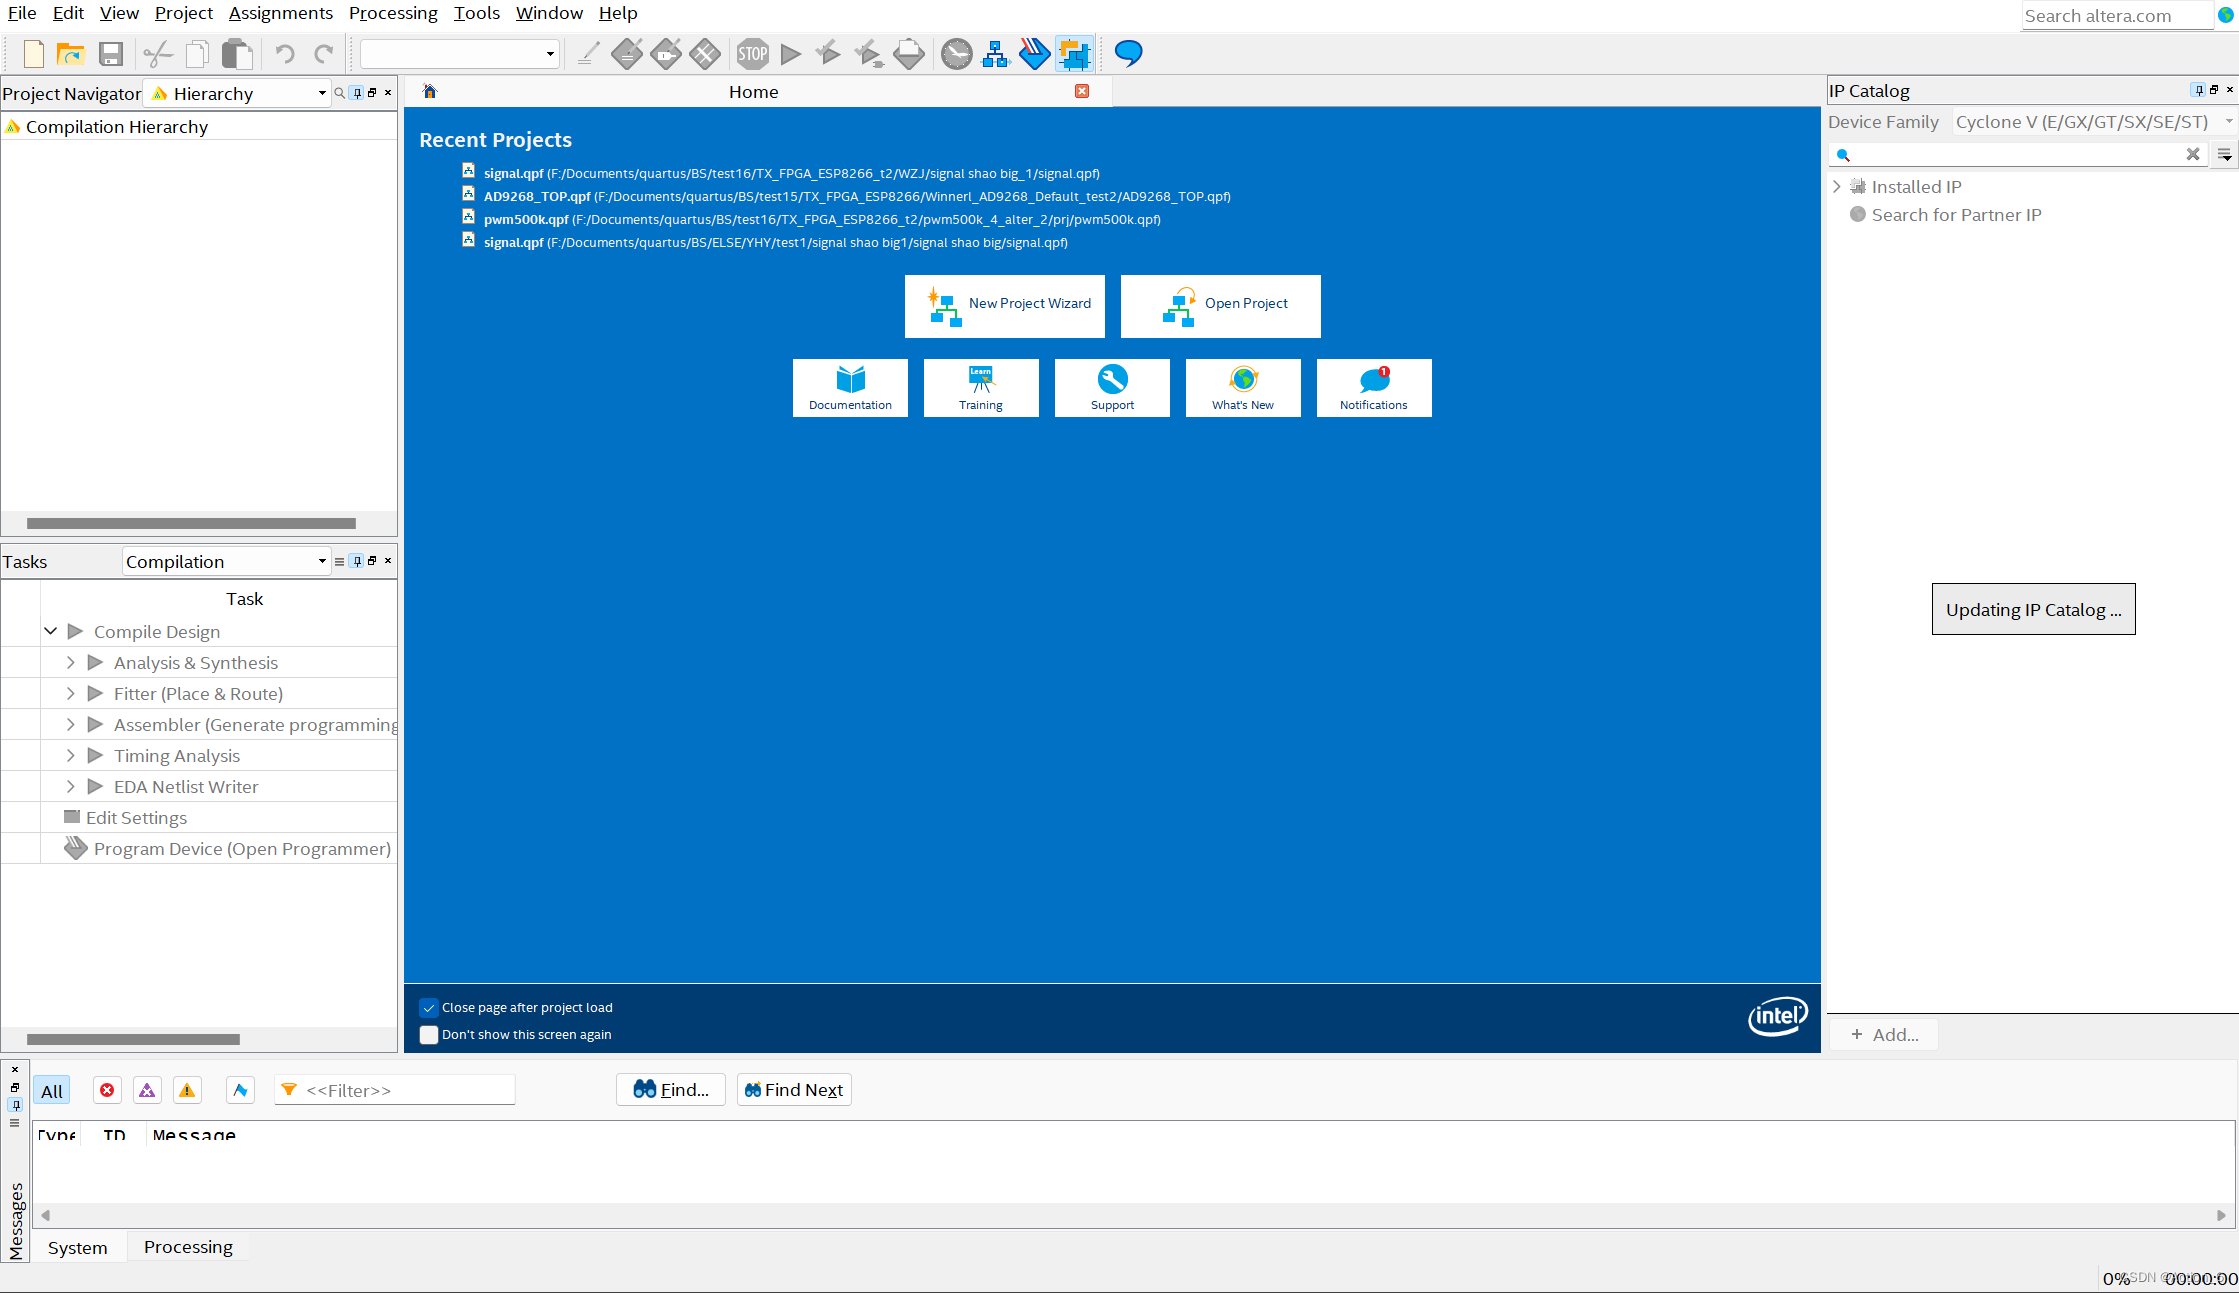Open the Programmer toolbar icon
2239x1293 pixels.
(1034, 54)
